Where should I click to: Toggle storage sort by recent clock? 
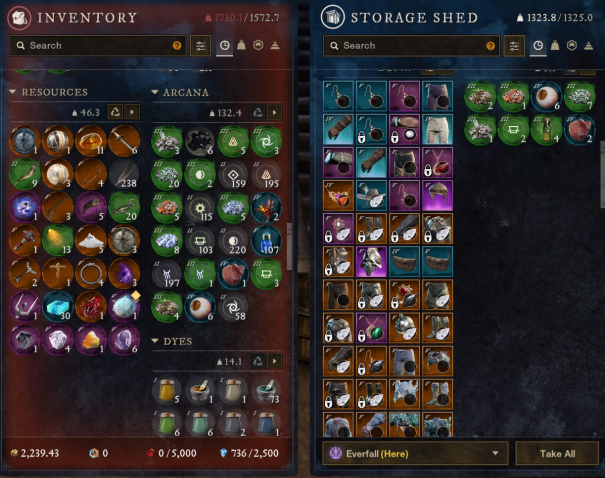[x=538, y=46]
